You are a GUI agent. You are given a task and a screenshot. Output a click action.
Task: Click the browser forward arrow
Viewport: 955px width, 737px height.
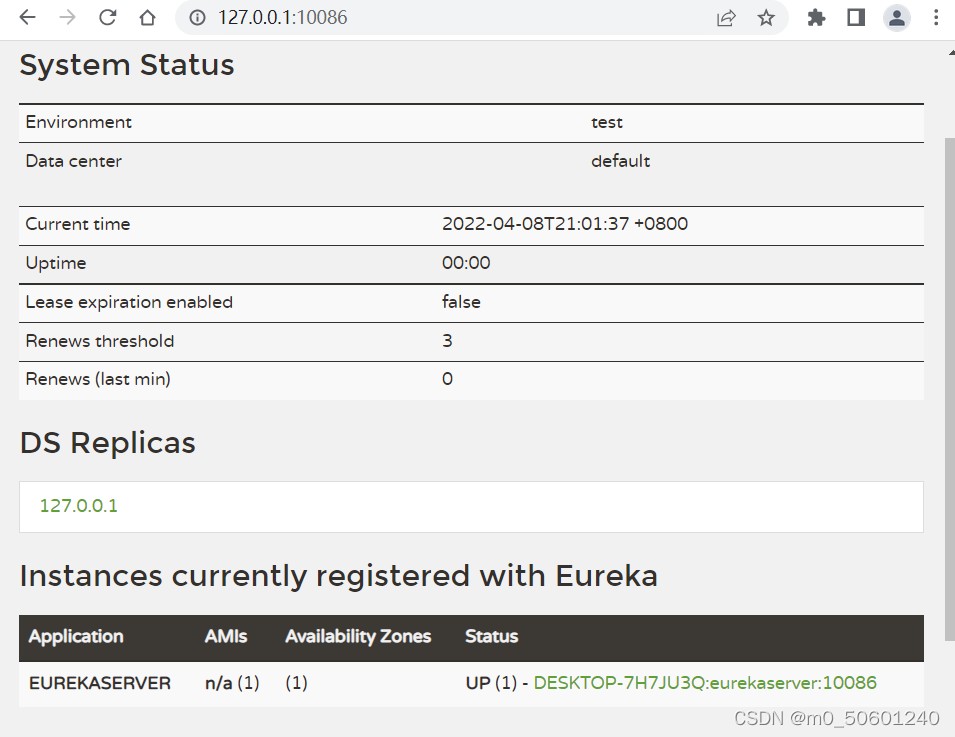click(68, 17)
